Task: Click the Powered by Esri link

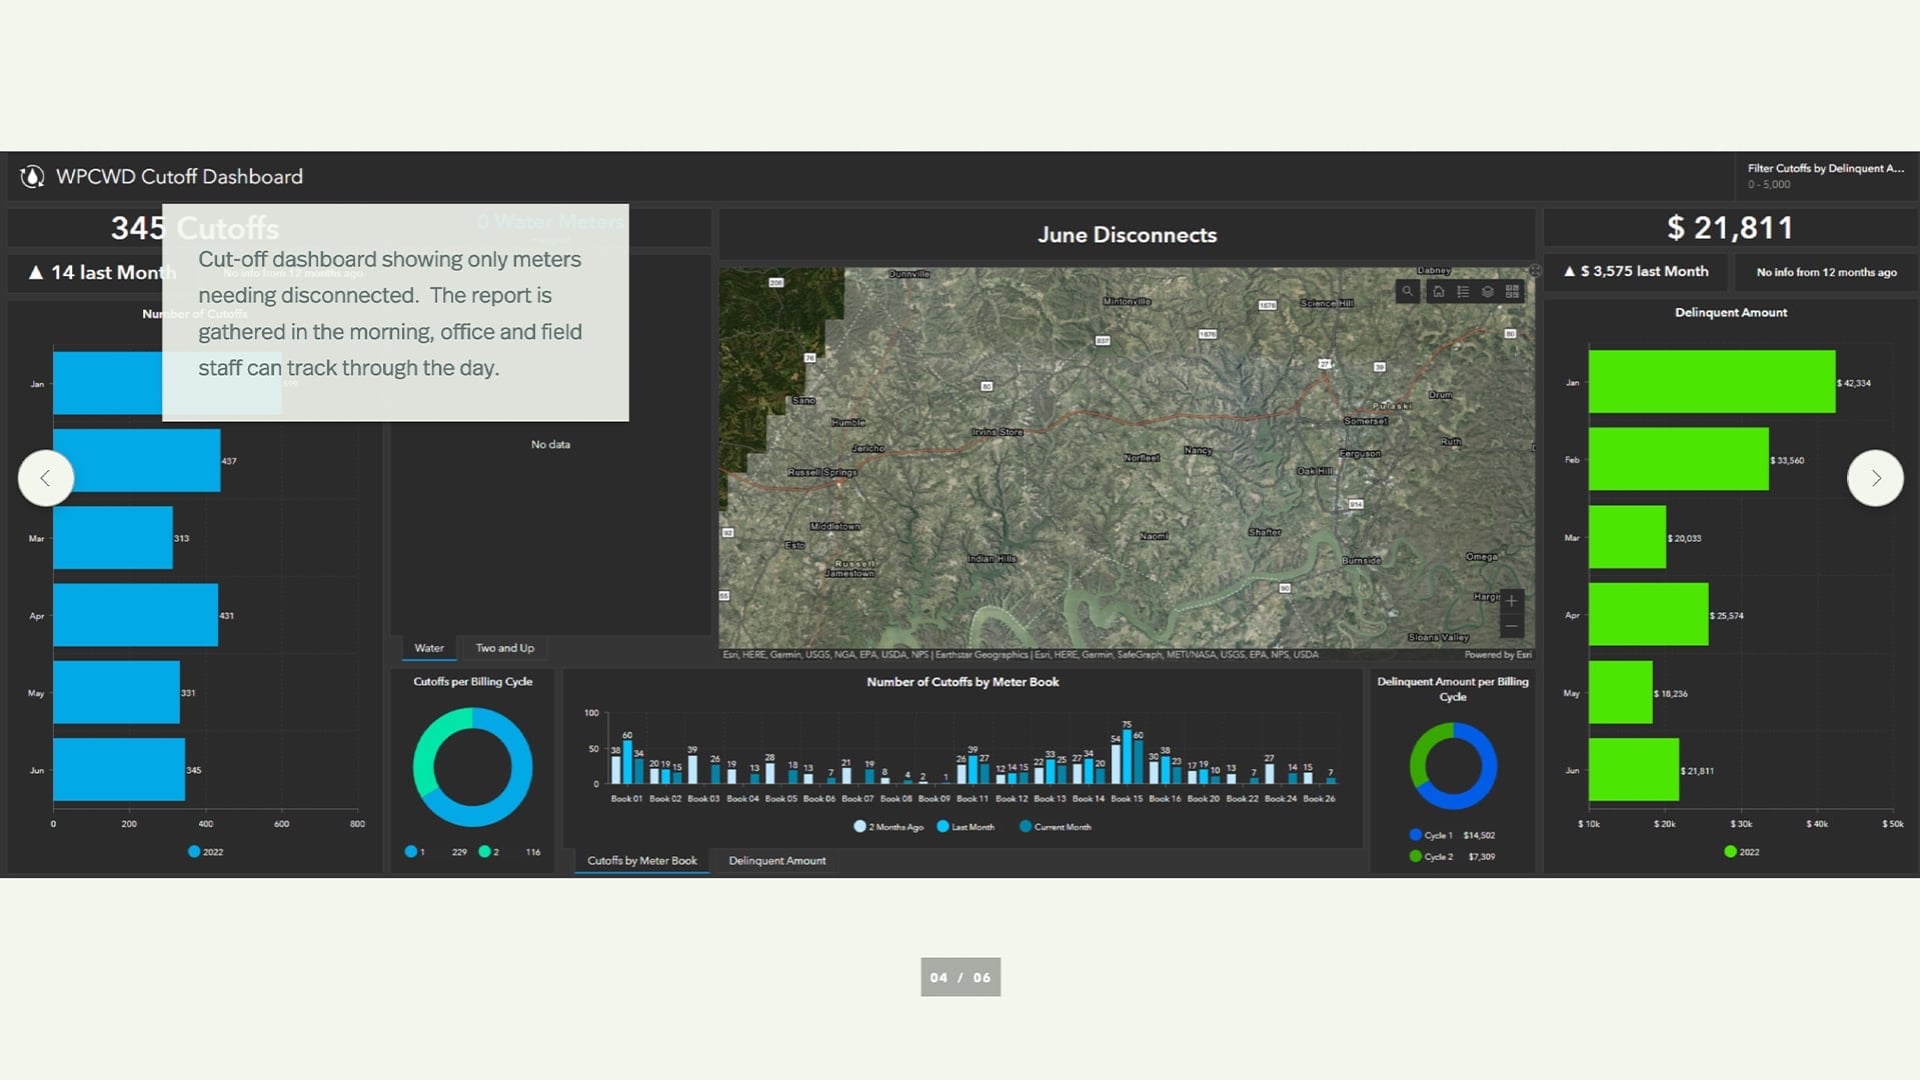Action: point(1498,655)
